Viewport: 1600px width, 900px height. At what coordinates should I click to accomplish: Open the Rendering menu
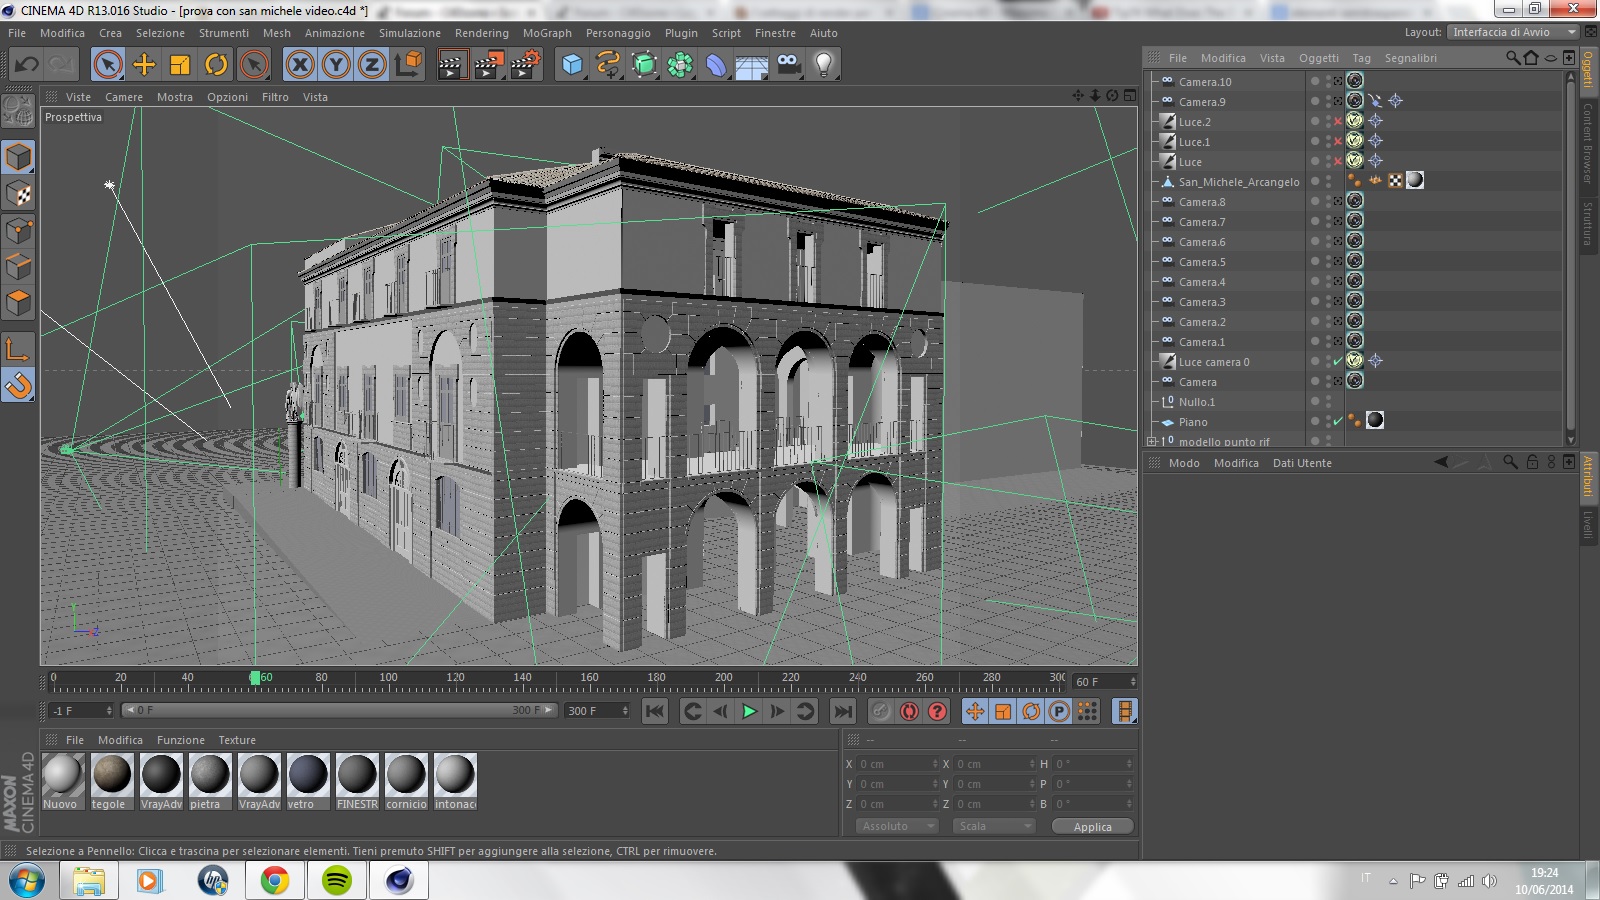point(481,33)
